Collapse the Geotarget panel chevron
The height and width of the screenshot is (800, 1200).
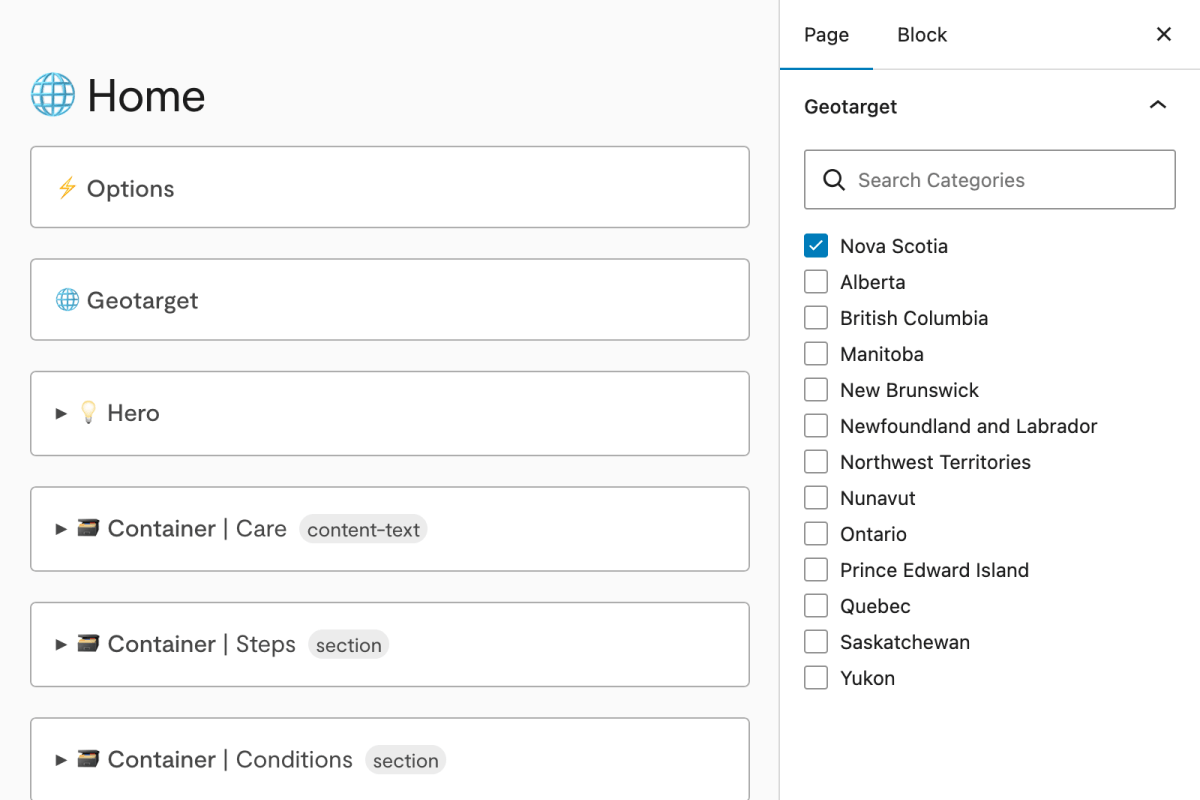1158,105
